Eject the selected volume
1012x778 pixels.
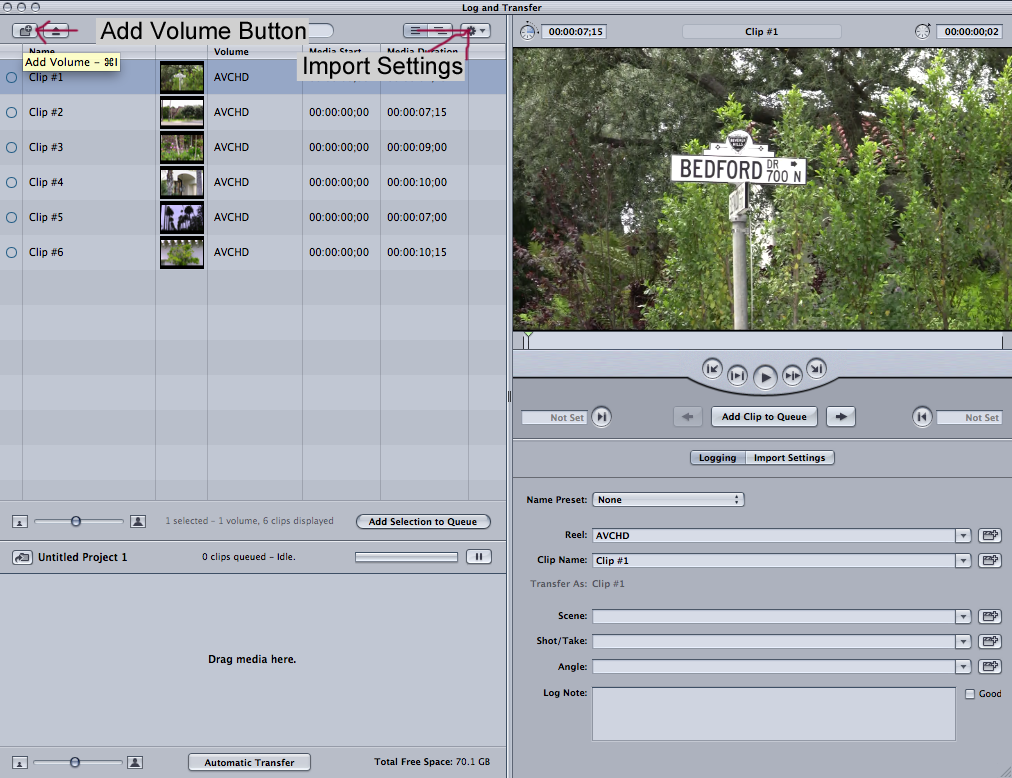pos(56,30)
